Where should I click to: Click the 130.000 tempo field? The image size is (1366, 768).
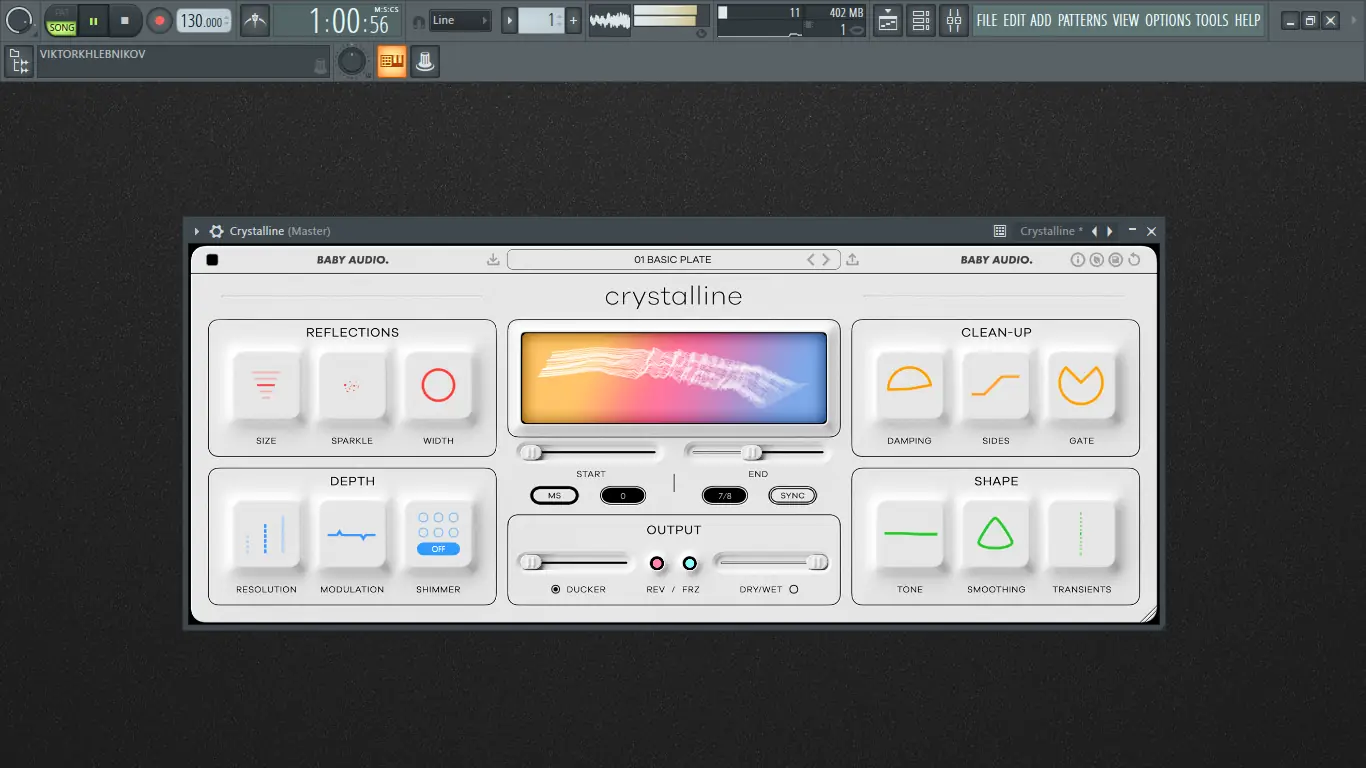pos(204,21)
